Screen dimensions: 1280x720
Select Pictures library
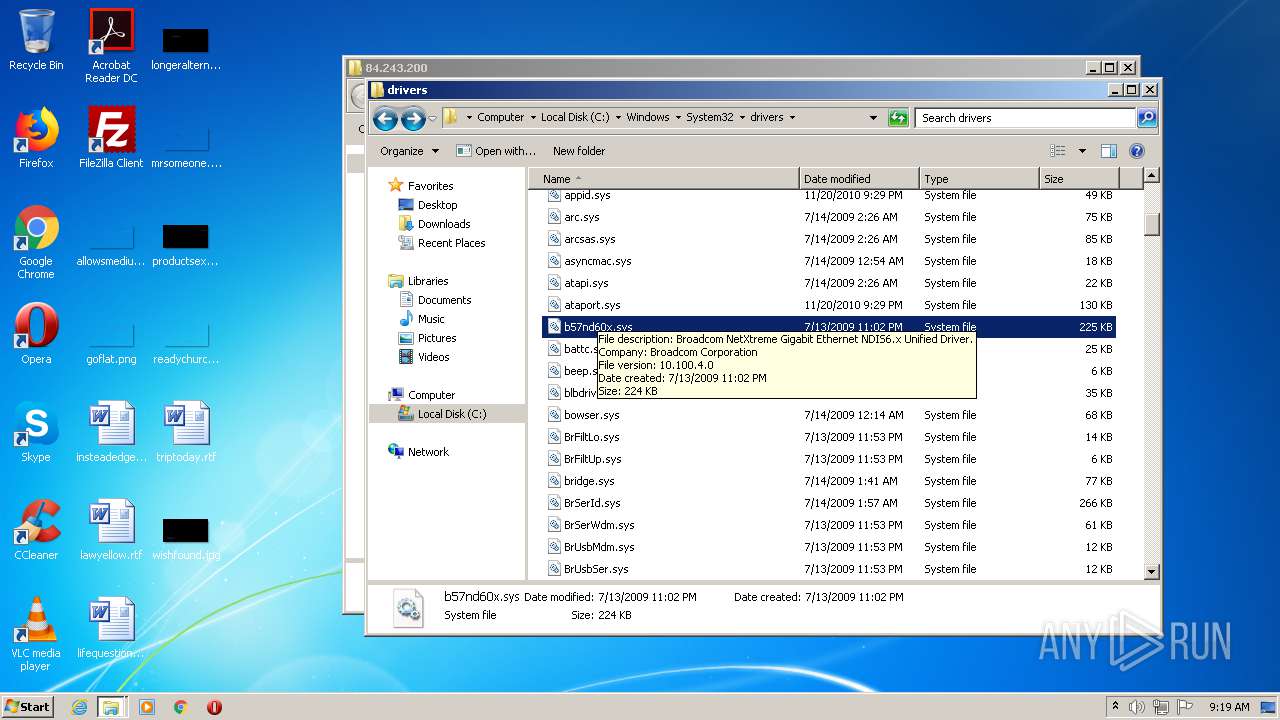click(437, 338)
